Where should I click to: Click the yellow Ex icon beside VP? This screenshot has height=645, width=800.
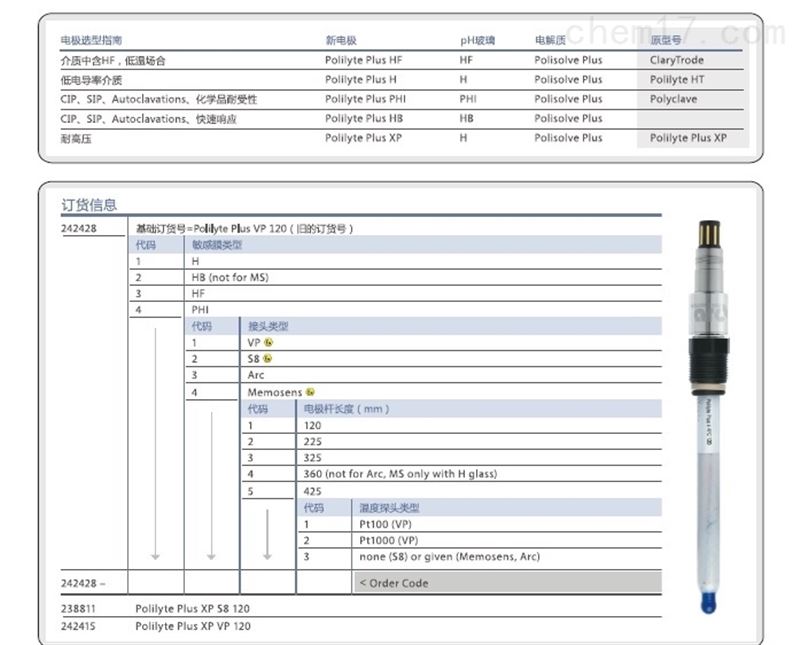269,342
